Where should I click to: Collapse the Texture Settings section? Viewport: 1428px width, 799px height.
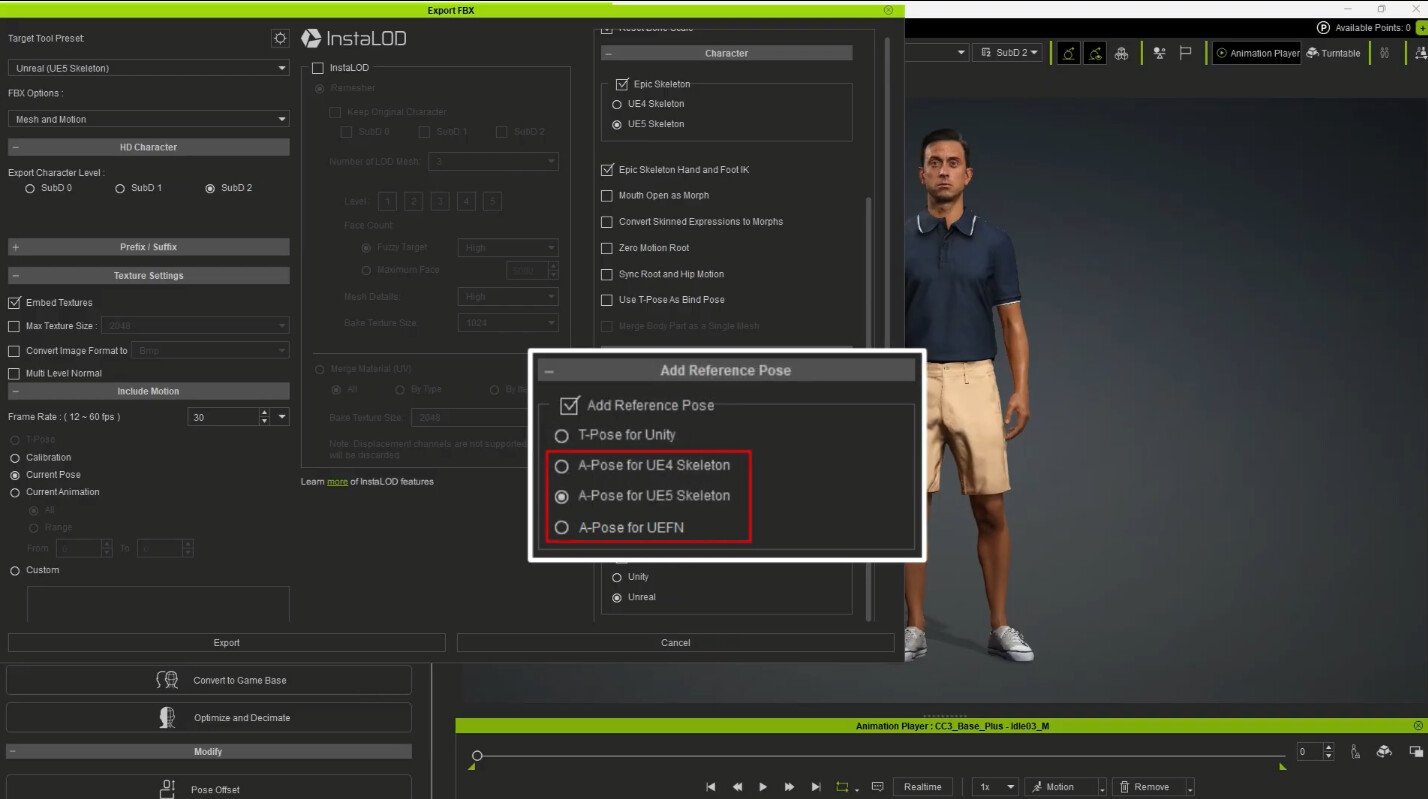(x=15, y=276)
